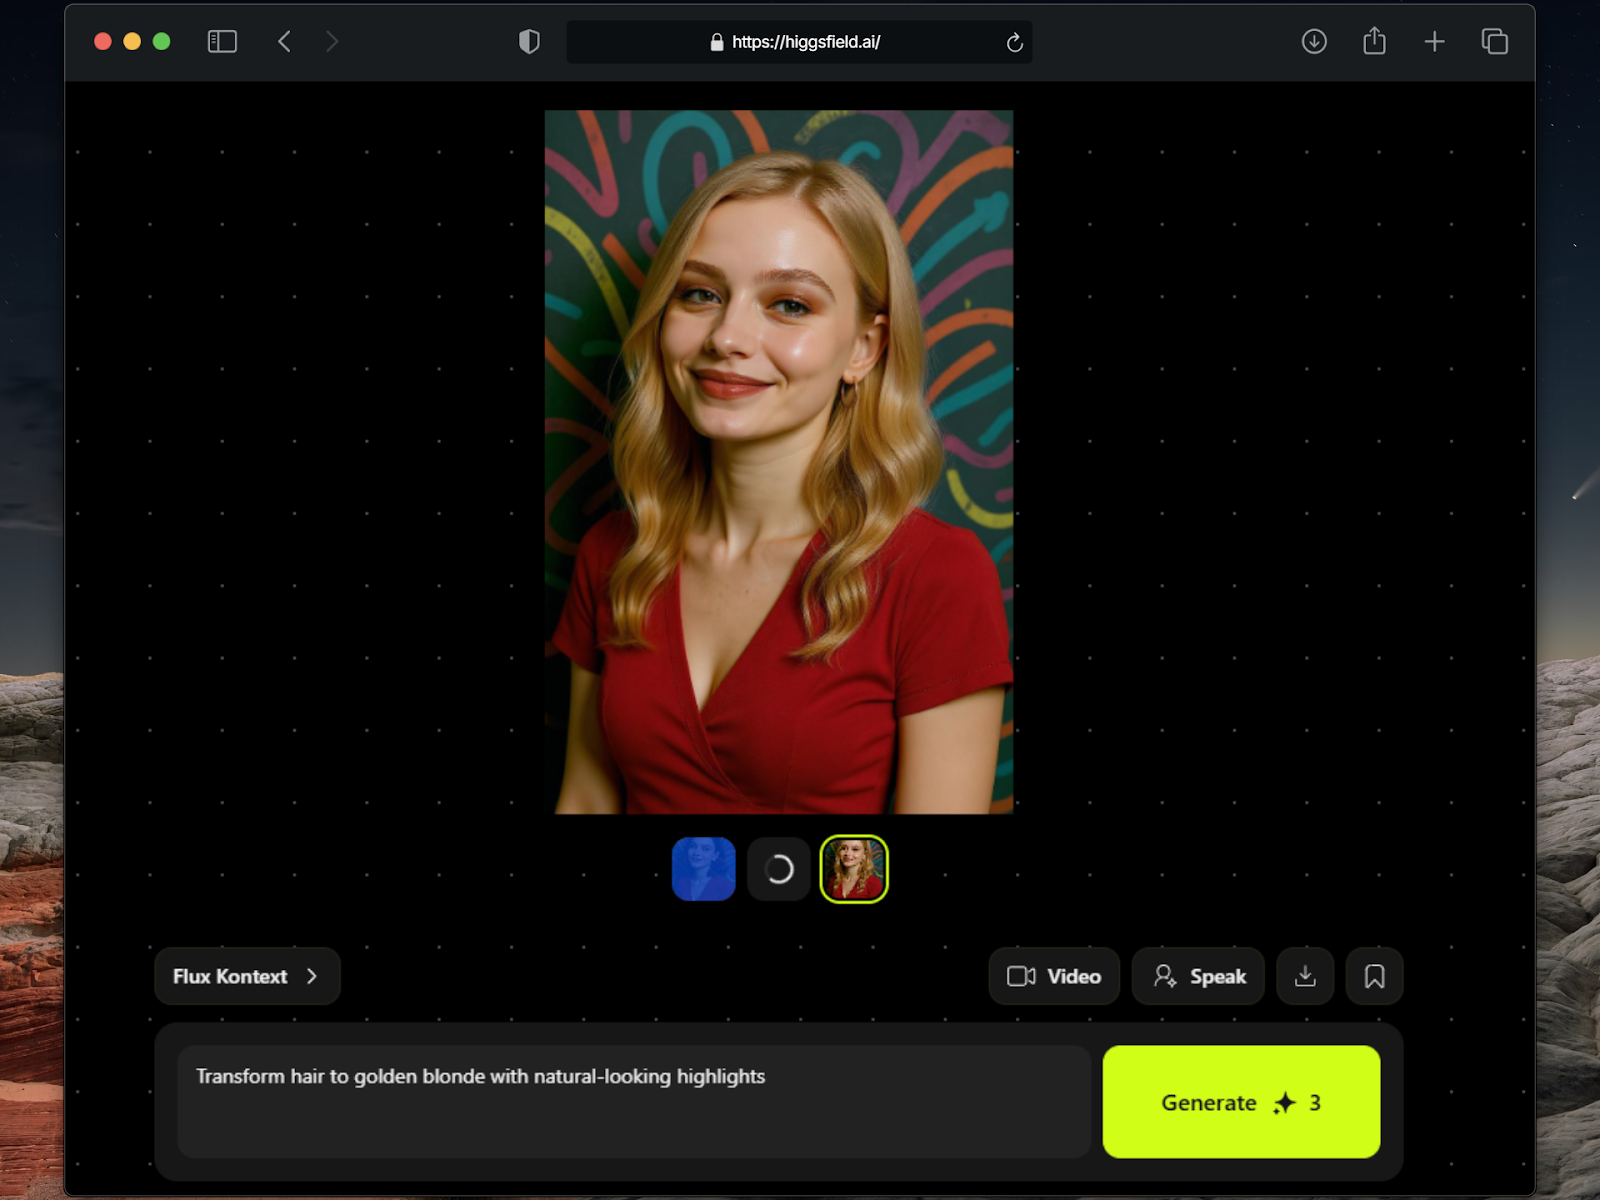Show Safari downloads list
Image resolution: width=1600 pixels, height=1200 pixels.
[1314, 42]
